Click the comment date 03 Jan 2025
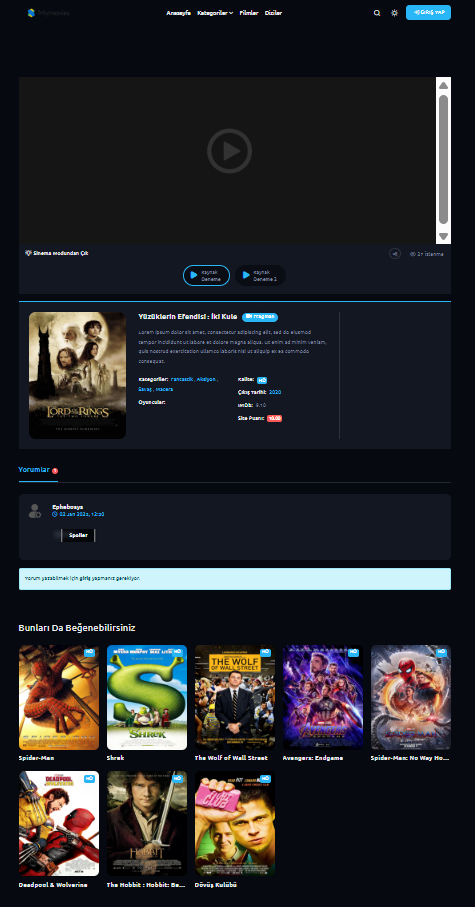The image size is (475, 907). (78, 514)
